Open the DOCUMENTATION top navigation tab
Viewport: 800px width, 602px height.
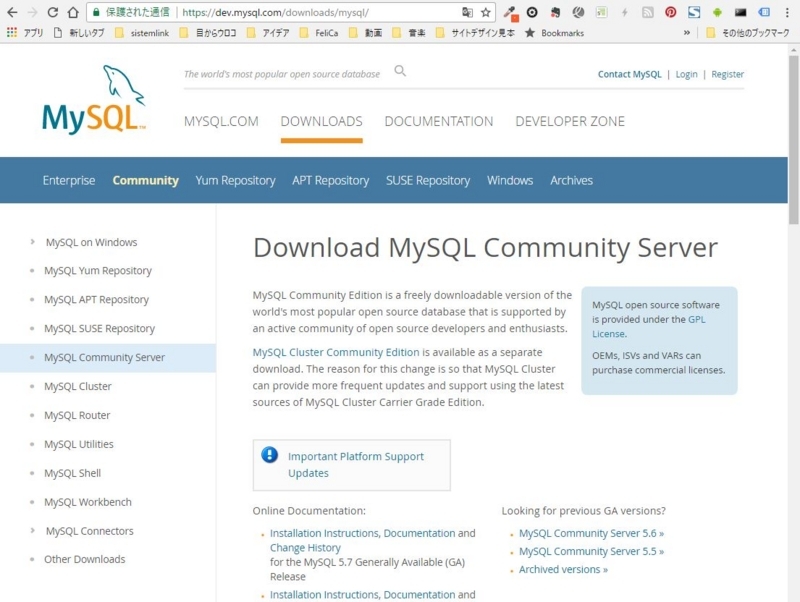pyautogui.click(x=439, y=121)
